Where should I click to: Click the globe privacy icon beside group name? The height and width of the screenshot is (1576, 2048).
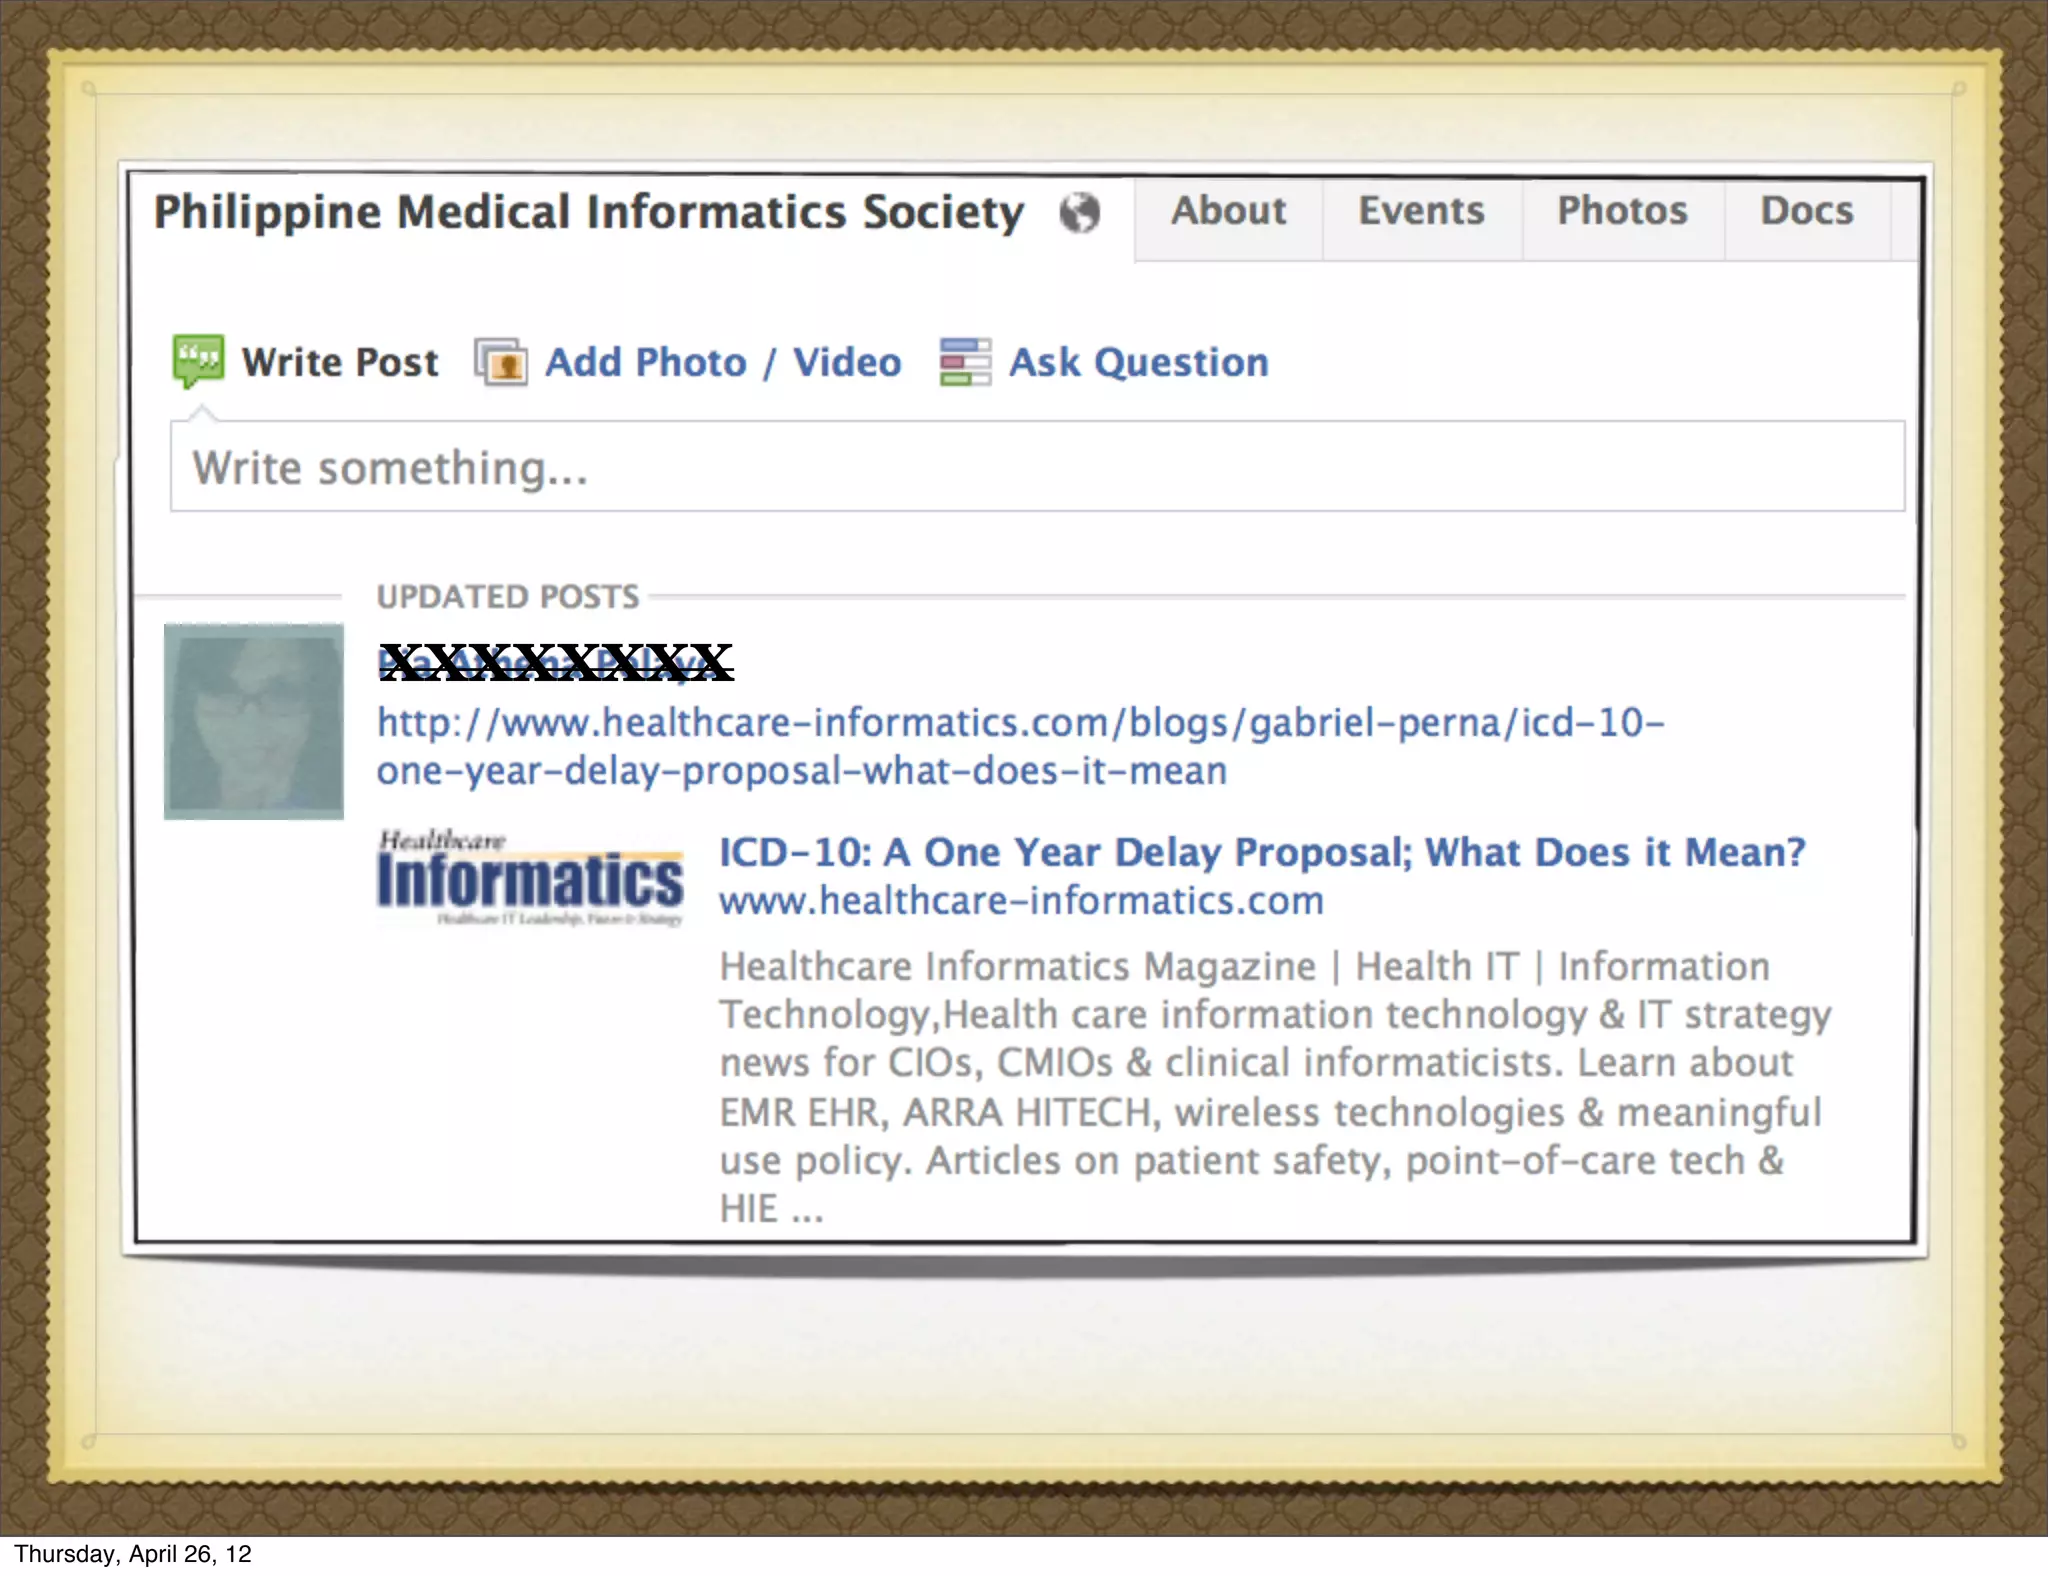[x=1080, y=213]
